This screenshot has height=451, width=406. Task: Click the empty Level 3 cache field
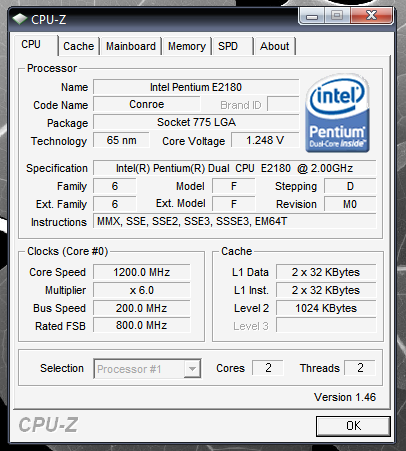[x=326, y=325]
